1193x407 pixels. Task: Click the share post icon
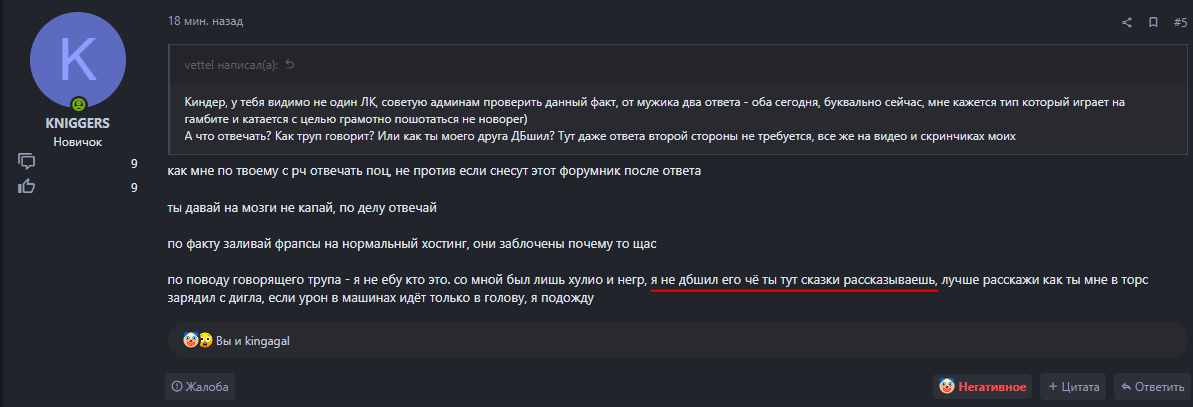[1127, 22]
